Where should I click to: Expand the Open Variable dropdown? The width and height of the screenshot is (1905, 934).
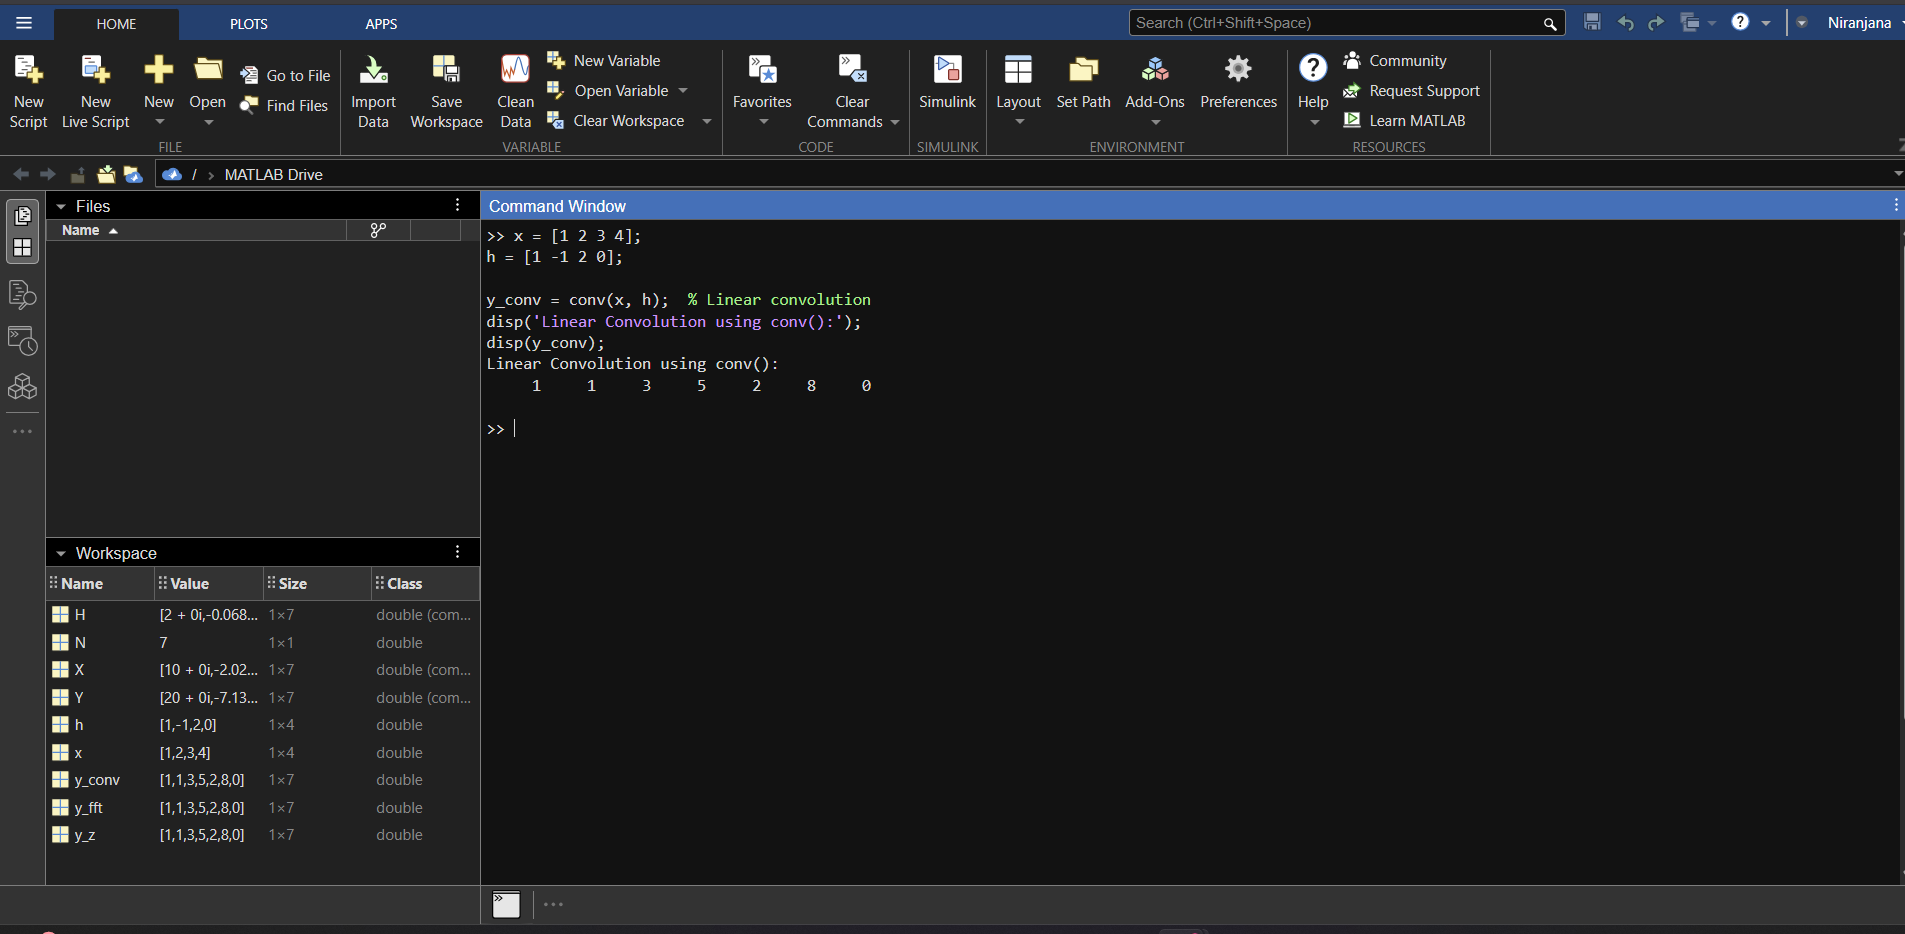(x=683, y=91)
